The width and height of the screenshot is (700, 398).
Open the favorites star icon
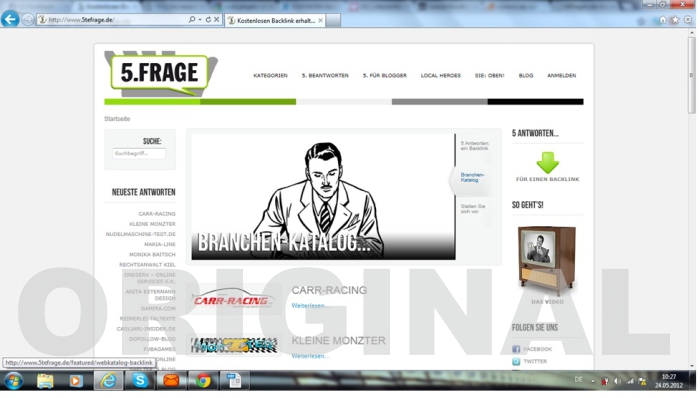675,20
